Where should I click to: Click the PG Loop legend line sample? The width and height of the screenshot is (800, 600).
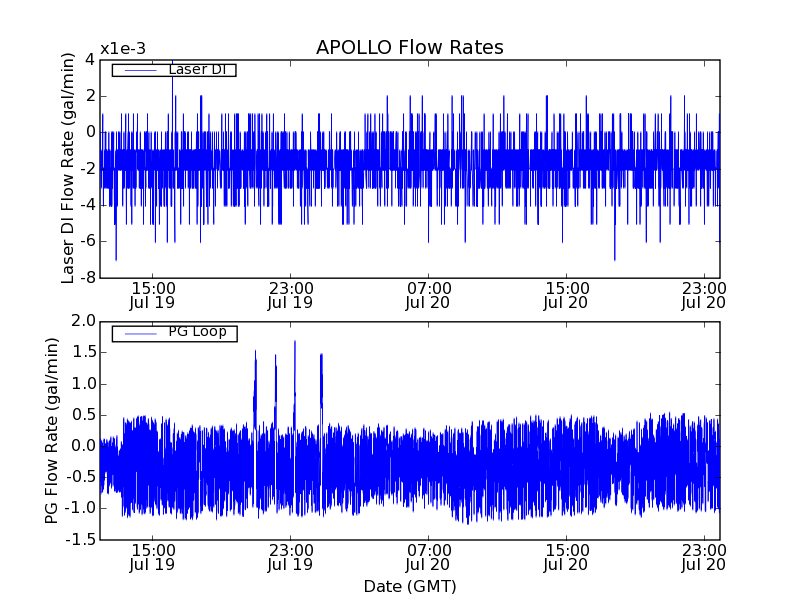[141, 334]
